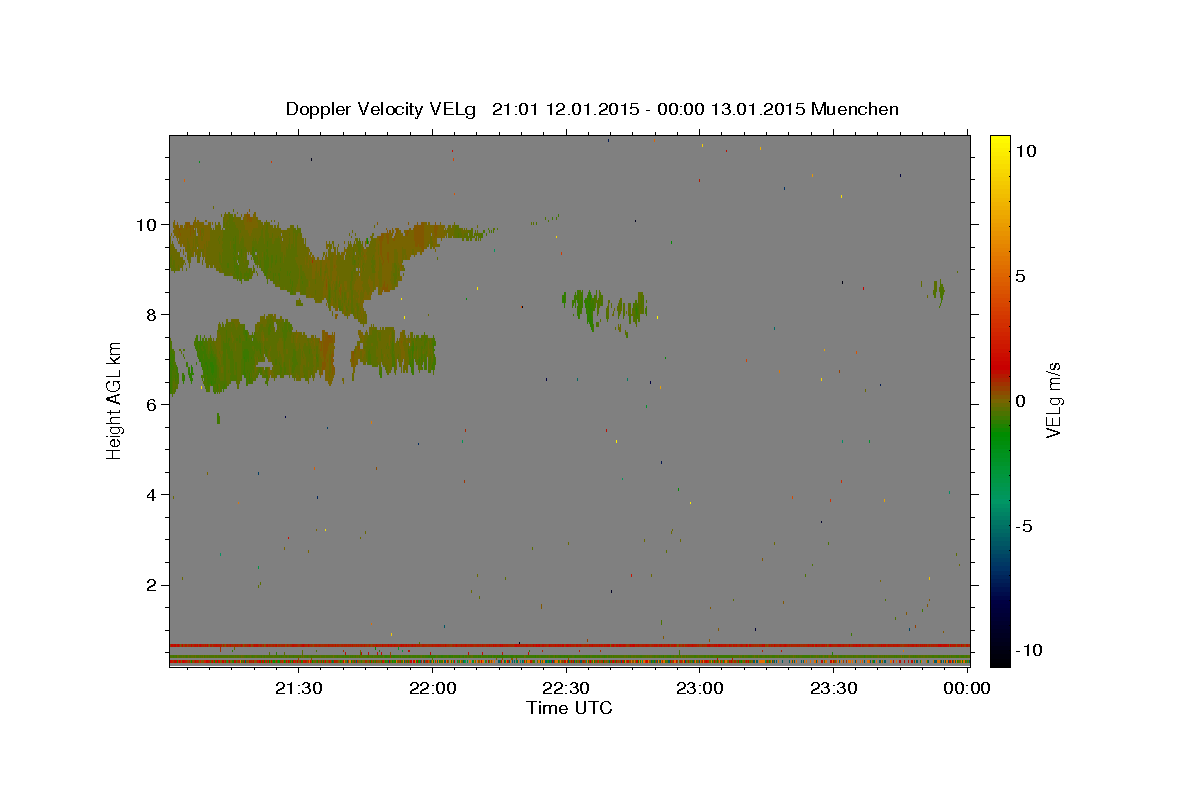Click the 22:30 time tick label
1200x800 pixels.
(566, 688)
